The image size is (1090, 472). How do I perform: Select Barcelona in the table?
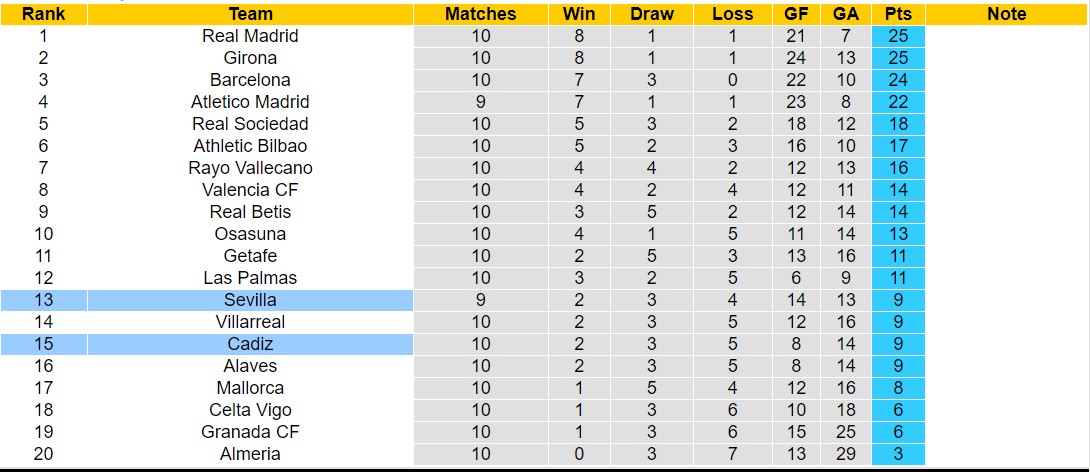[x=250, y=80]
